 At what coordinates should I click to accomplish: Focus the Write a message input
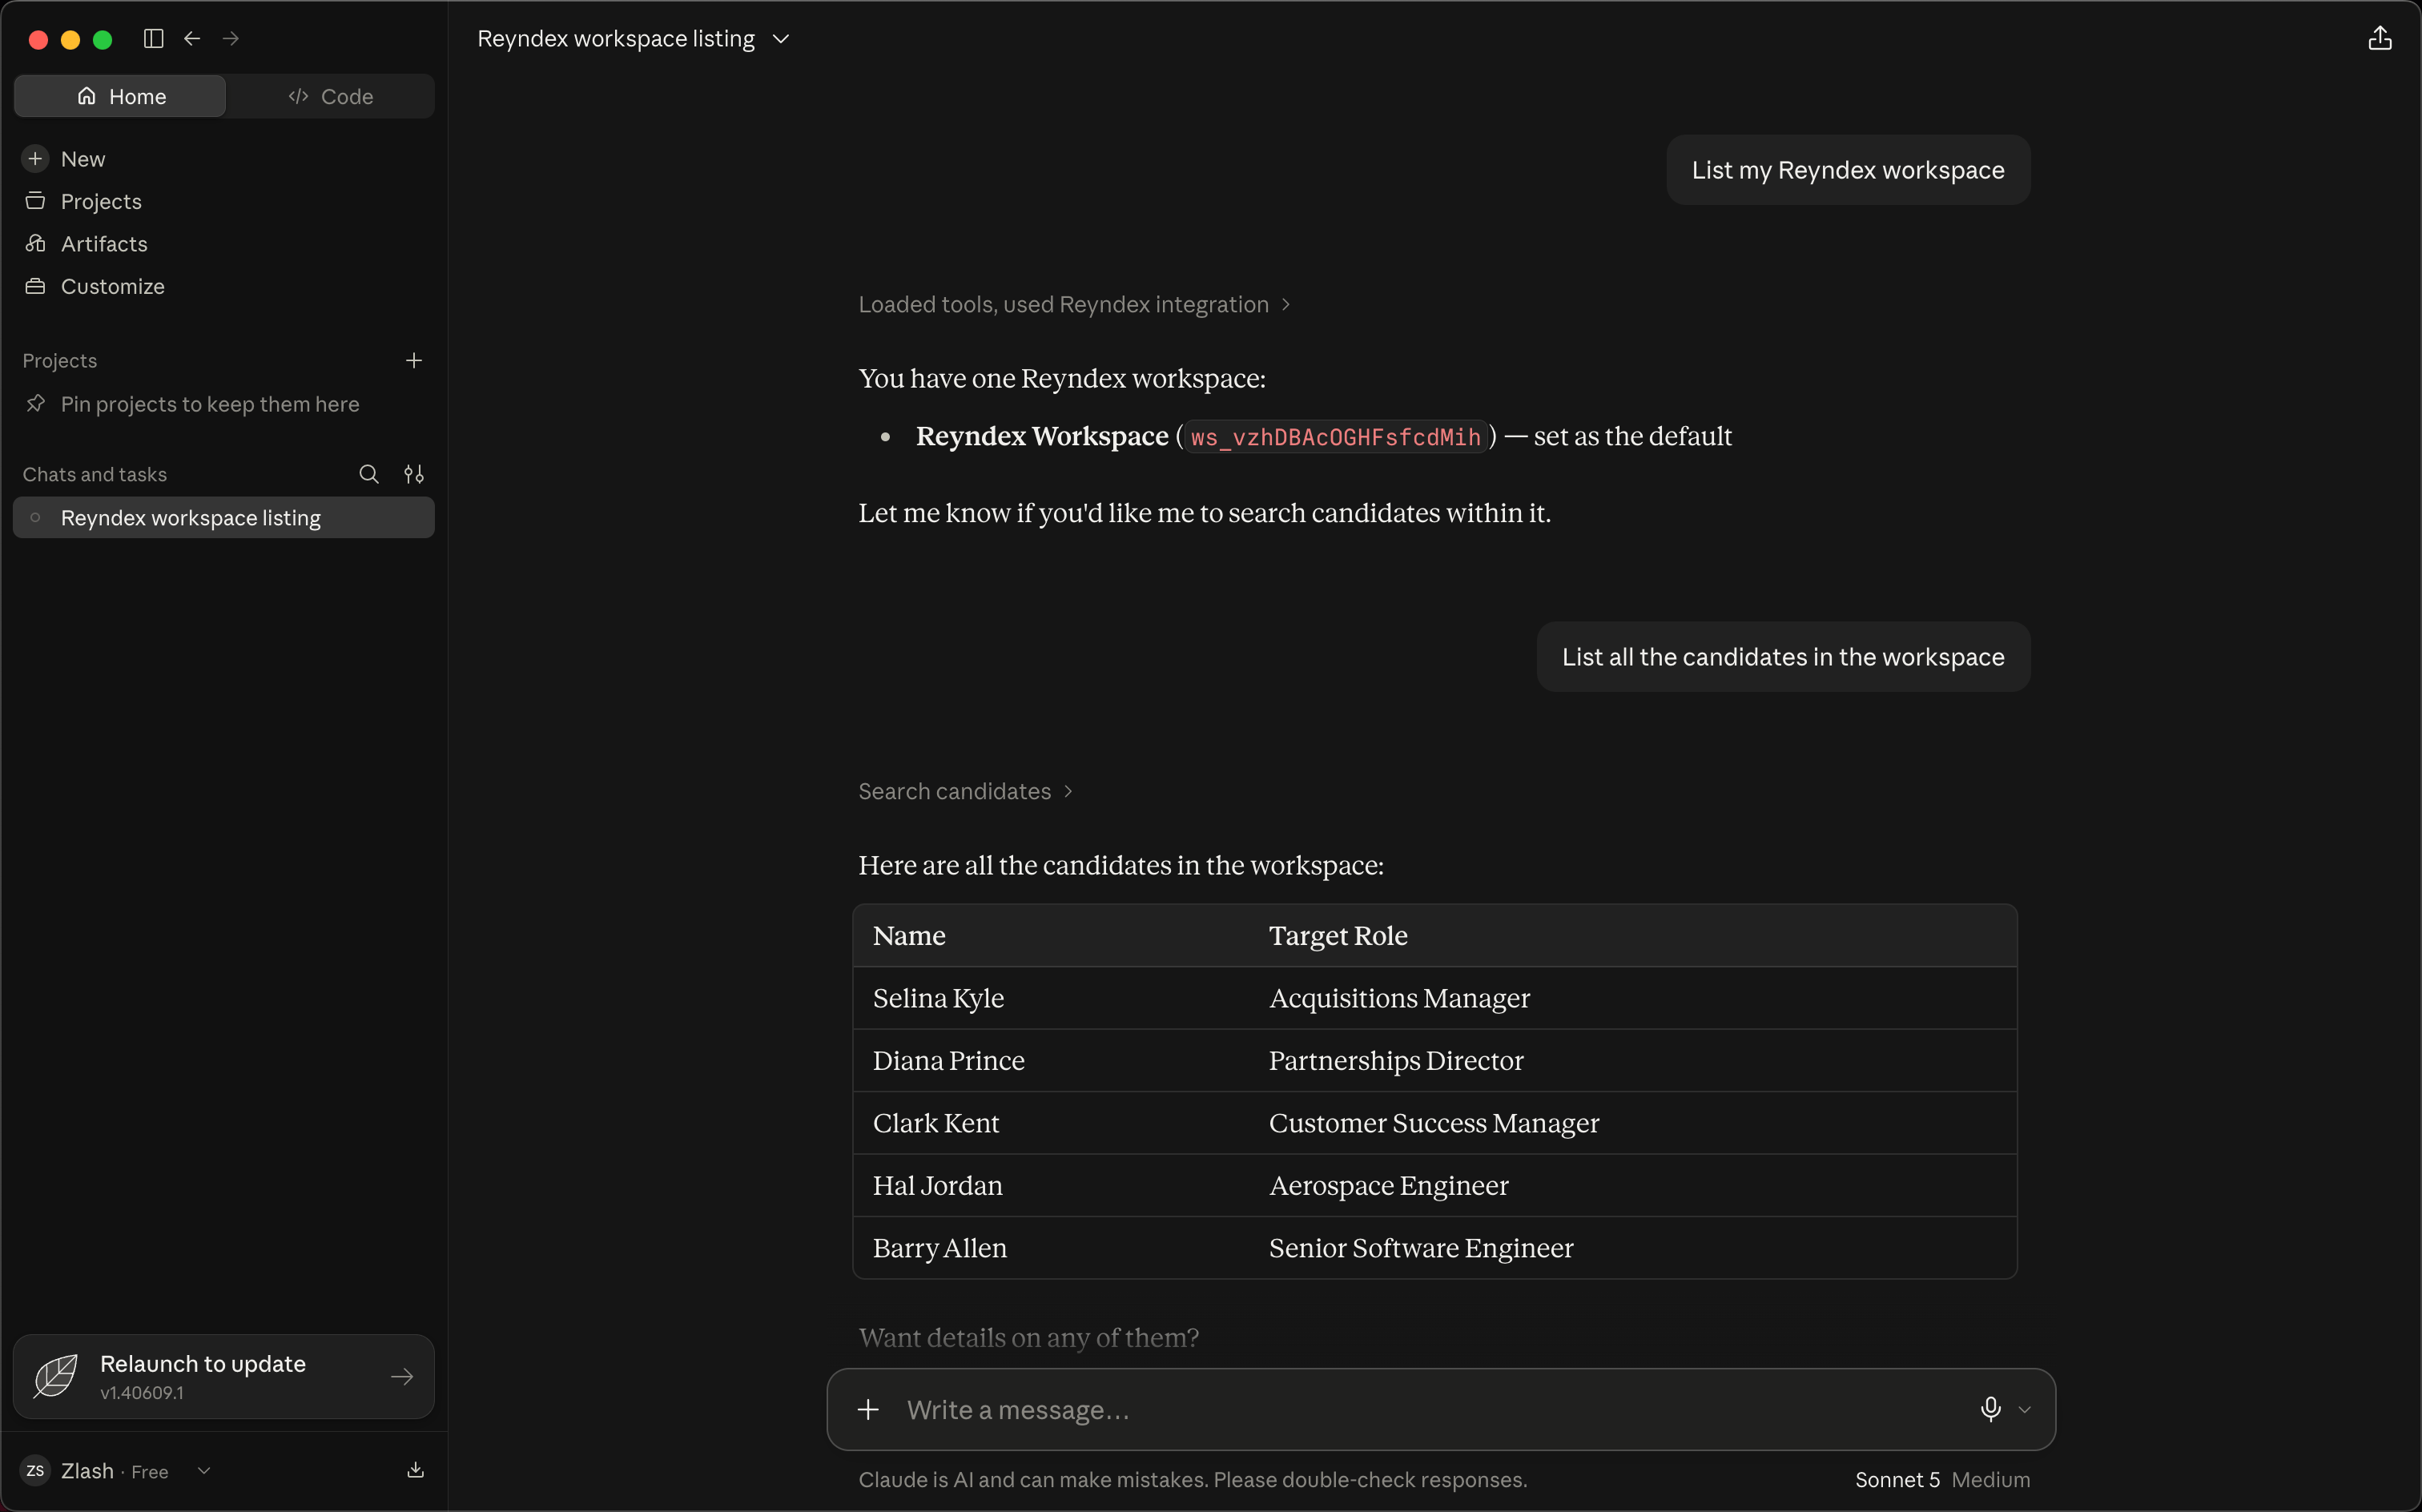[x=1430, y=1409]
